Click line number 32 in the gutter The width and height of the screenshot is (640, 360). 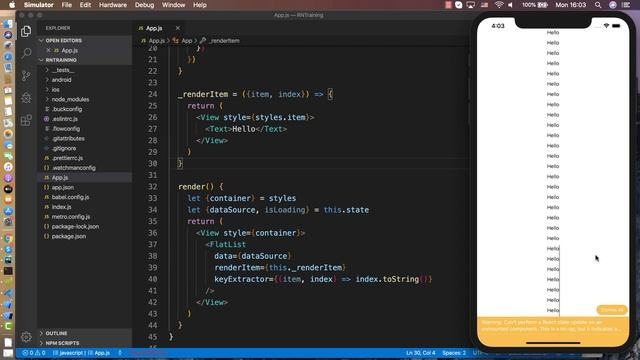(153, 187)
